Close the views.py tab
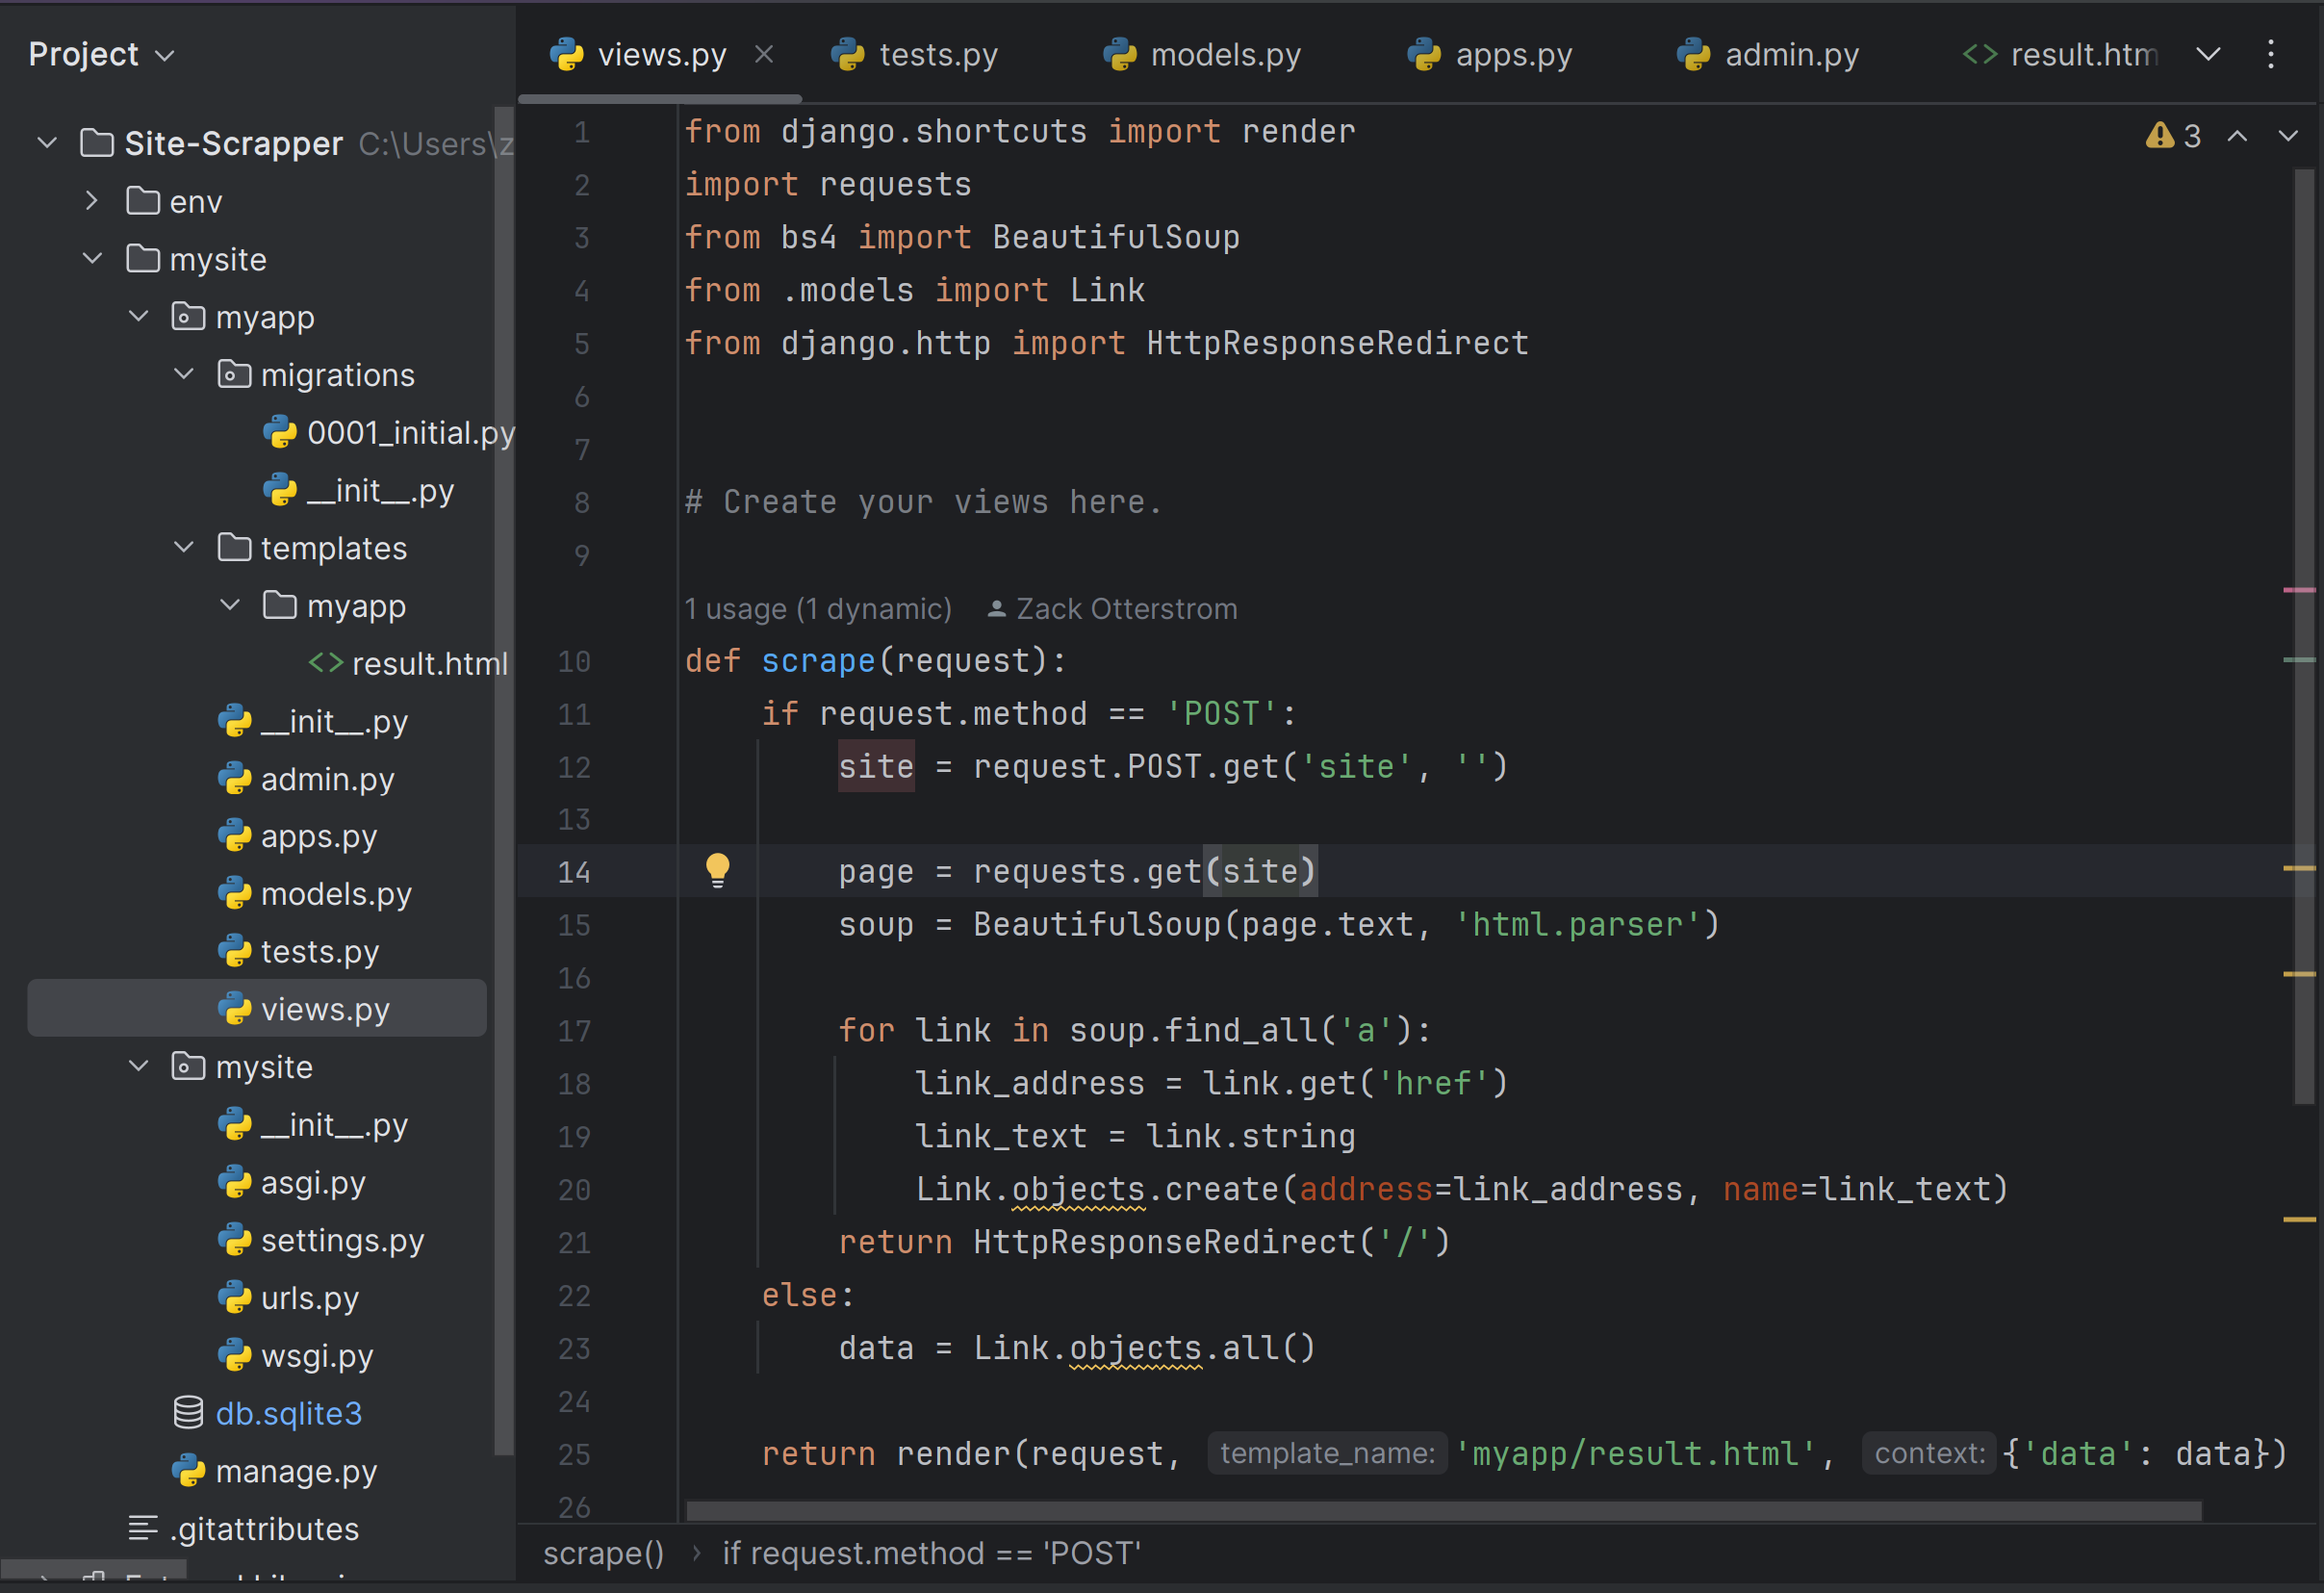 764,54
